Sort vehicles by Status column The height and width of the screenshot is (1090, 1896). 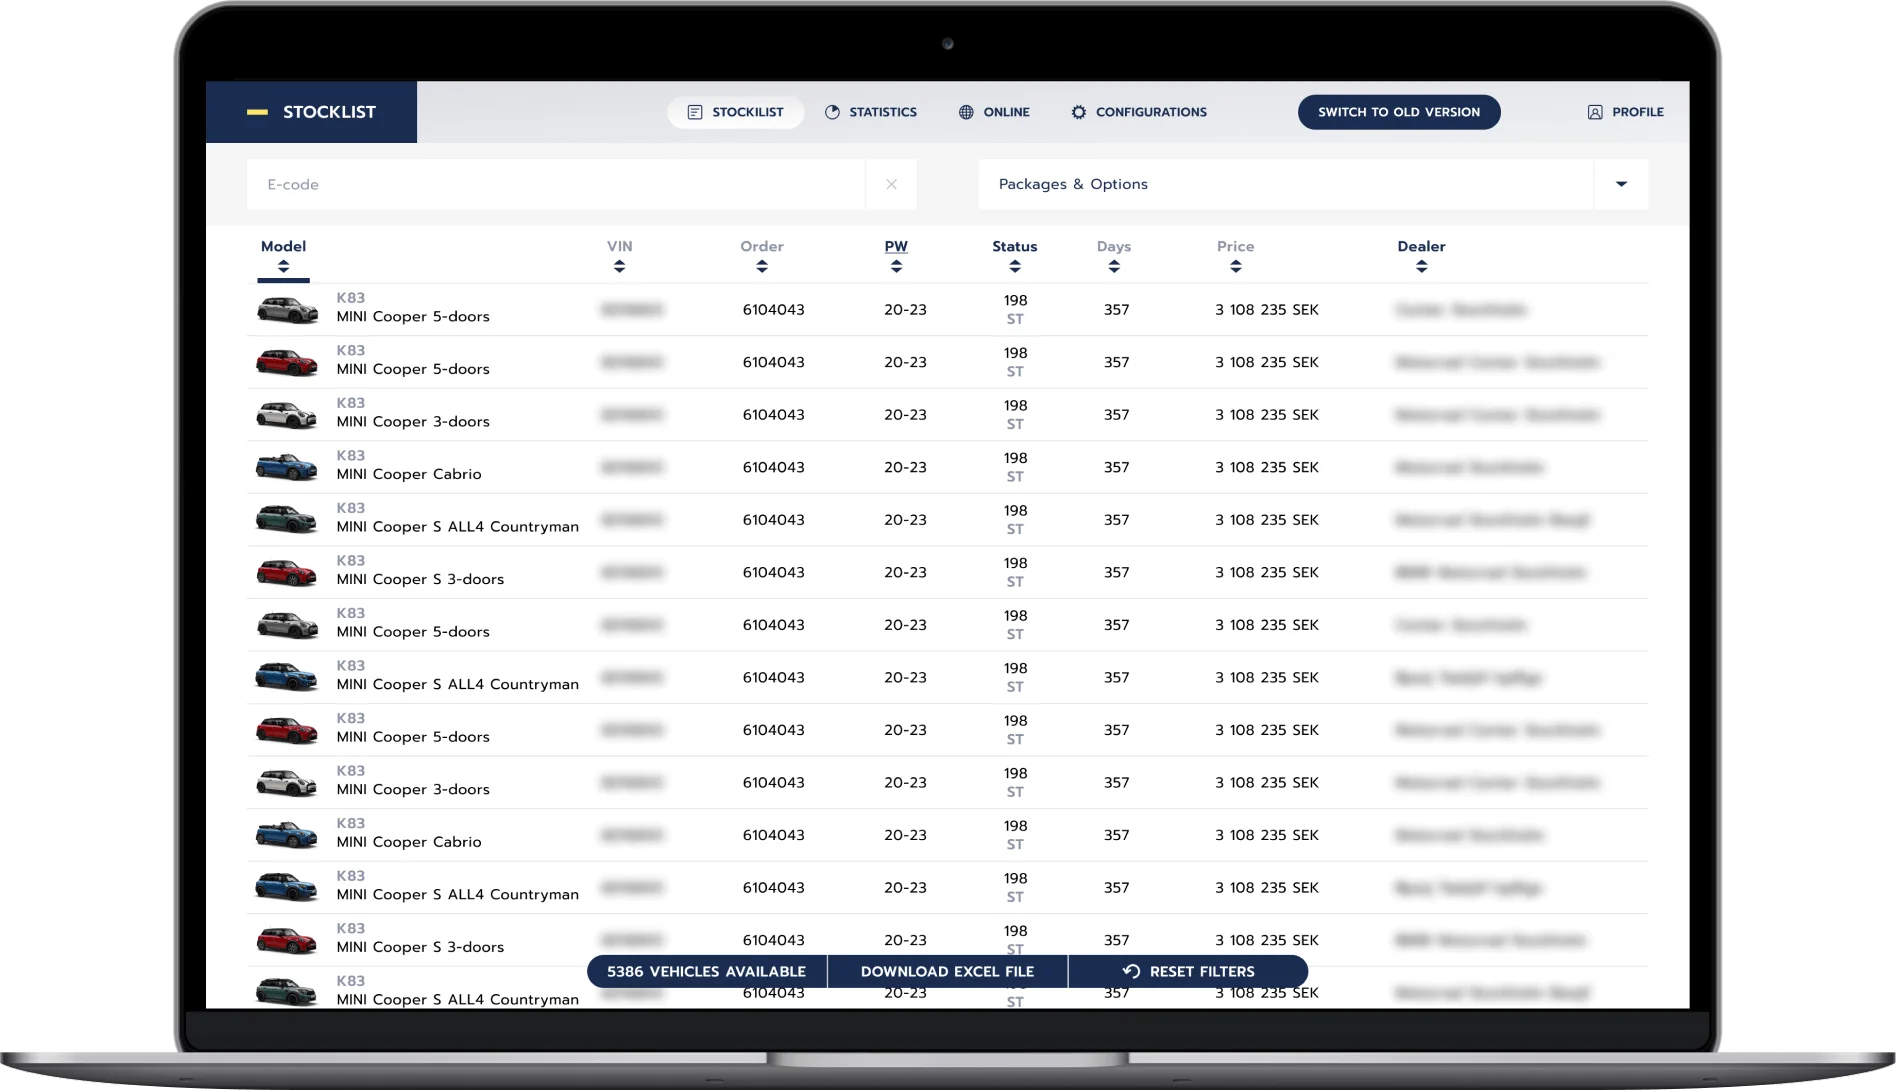coord(1014,267)
